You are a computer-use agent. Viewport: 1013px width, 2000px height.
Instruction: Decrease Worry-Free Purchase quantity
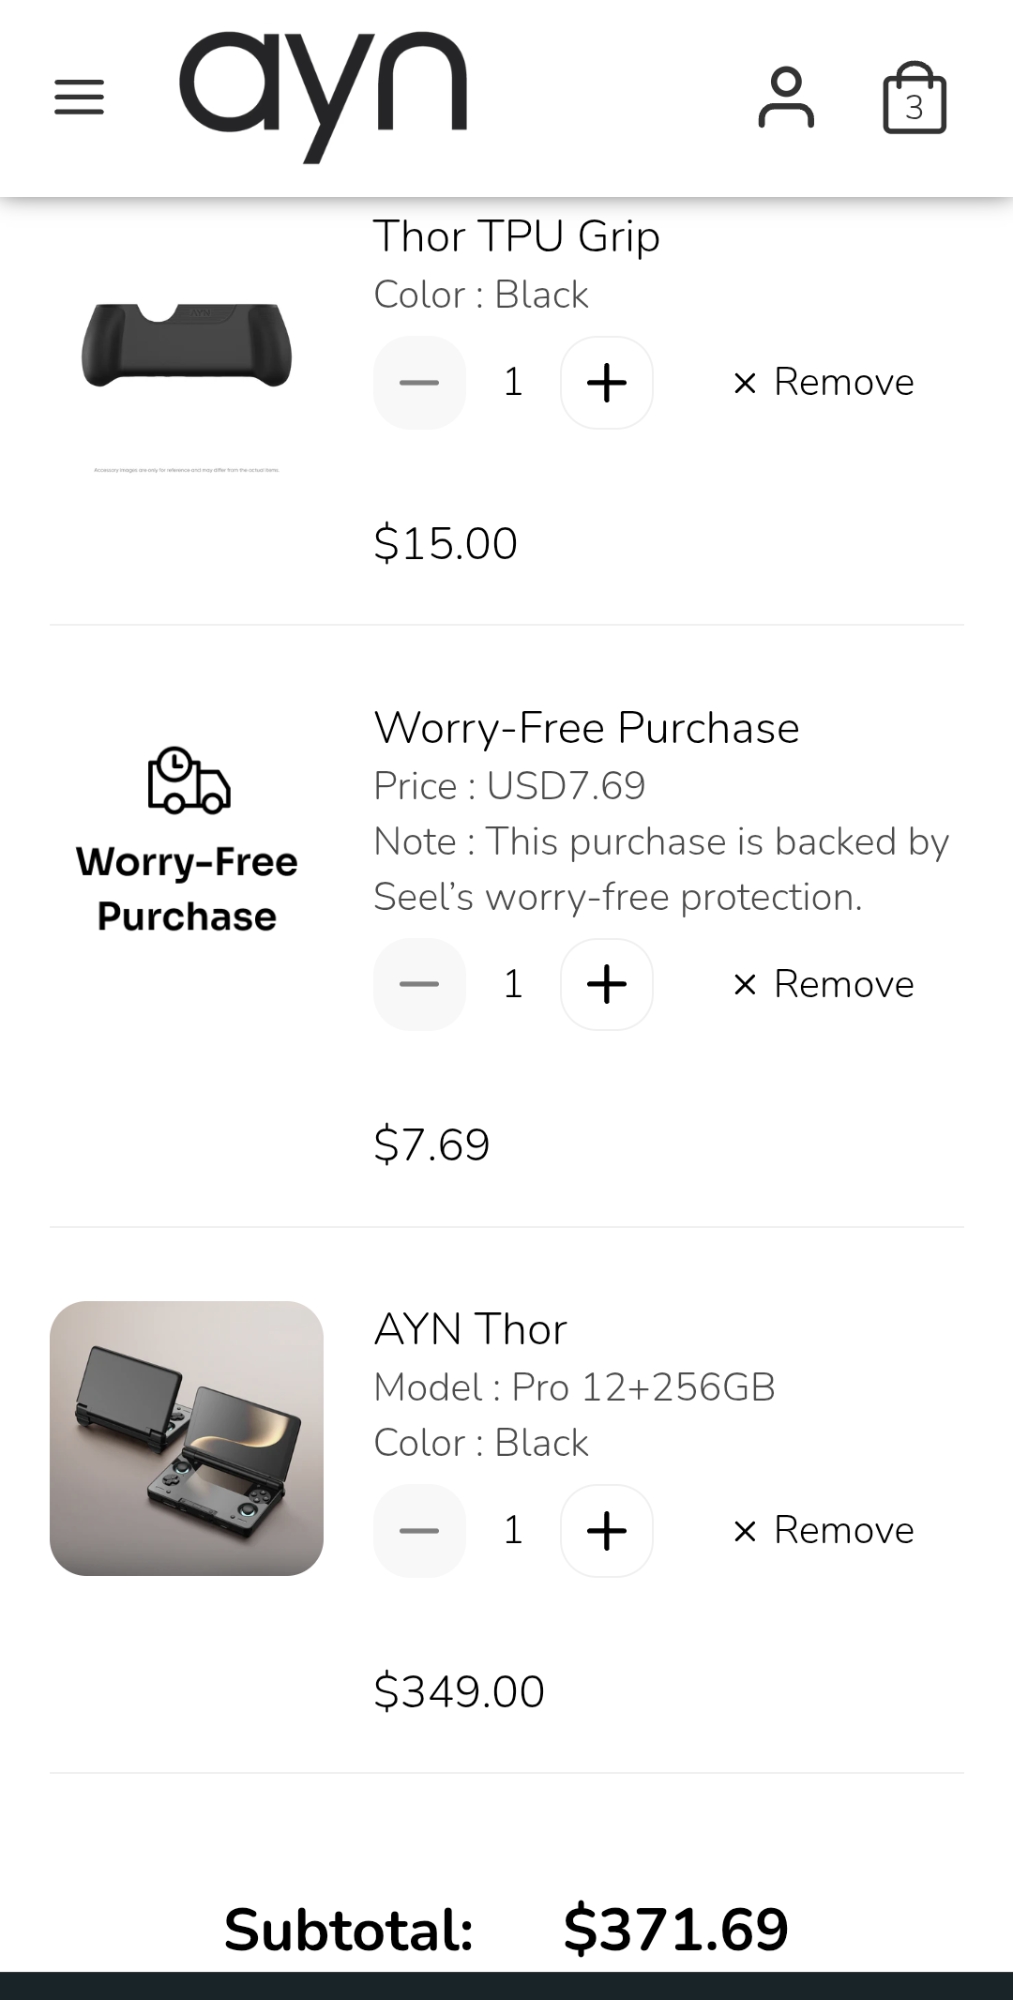click(x=419, y=985)
